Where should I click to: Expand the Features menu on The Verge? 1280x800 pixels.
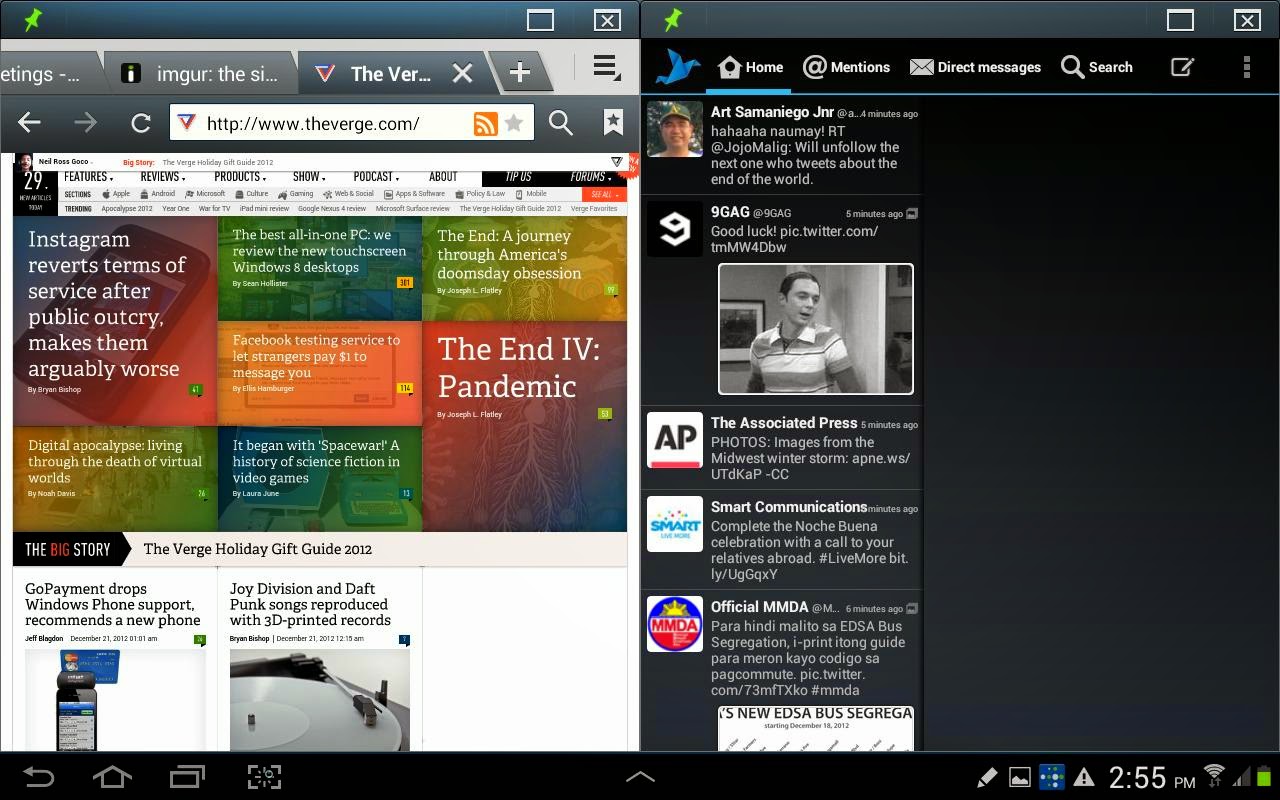click(x=87, y=177)
